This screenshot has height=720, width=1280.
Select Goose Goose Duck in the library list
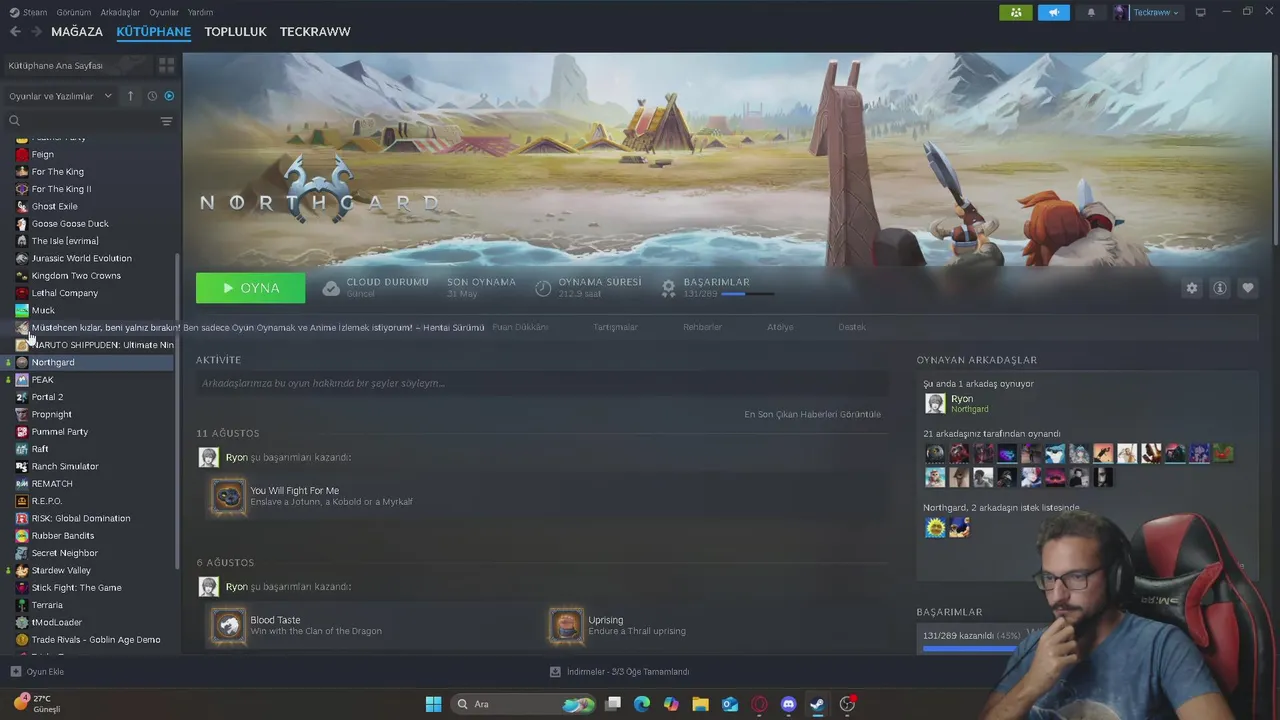pyautogui.click(x=70, y=224)
